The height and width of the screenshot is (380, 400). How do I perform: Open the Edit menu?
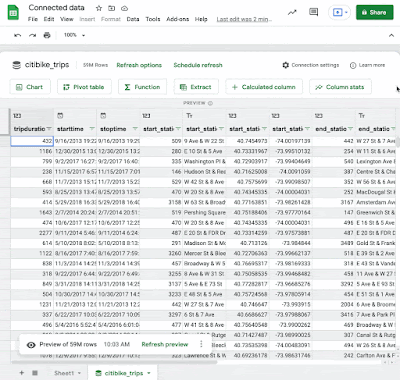click(x=49, y=19)
